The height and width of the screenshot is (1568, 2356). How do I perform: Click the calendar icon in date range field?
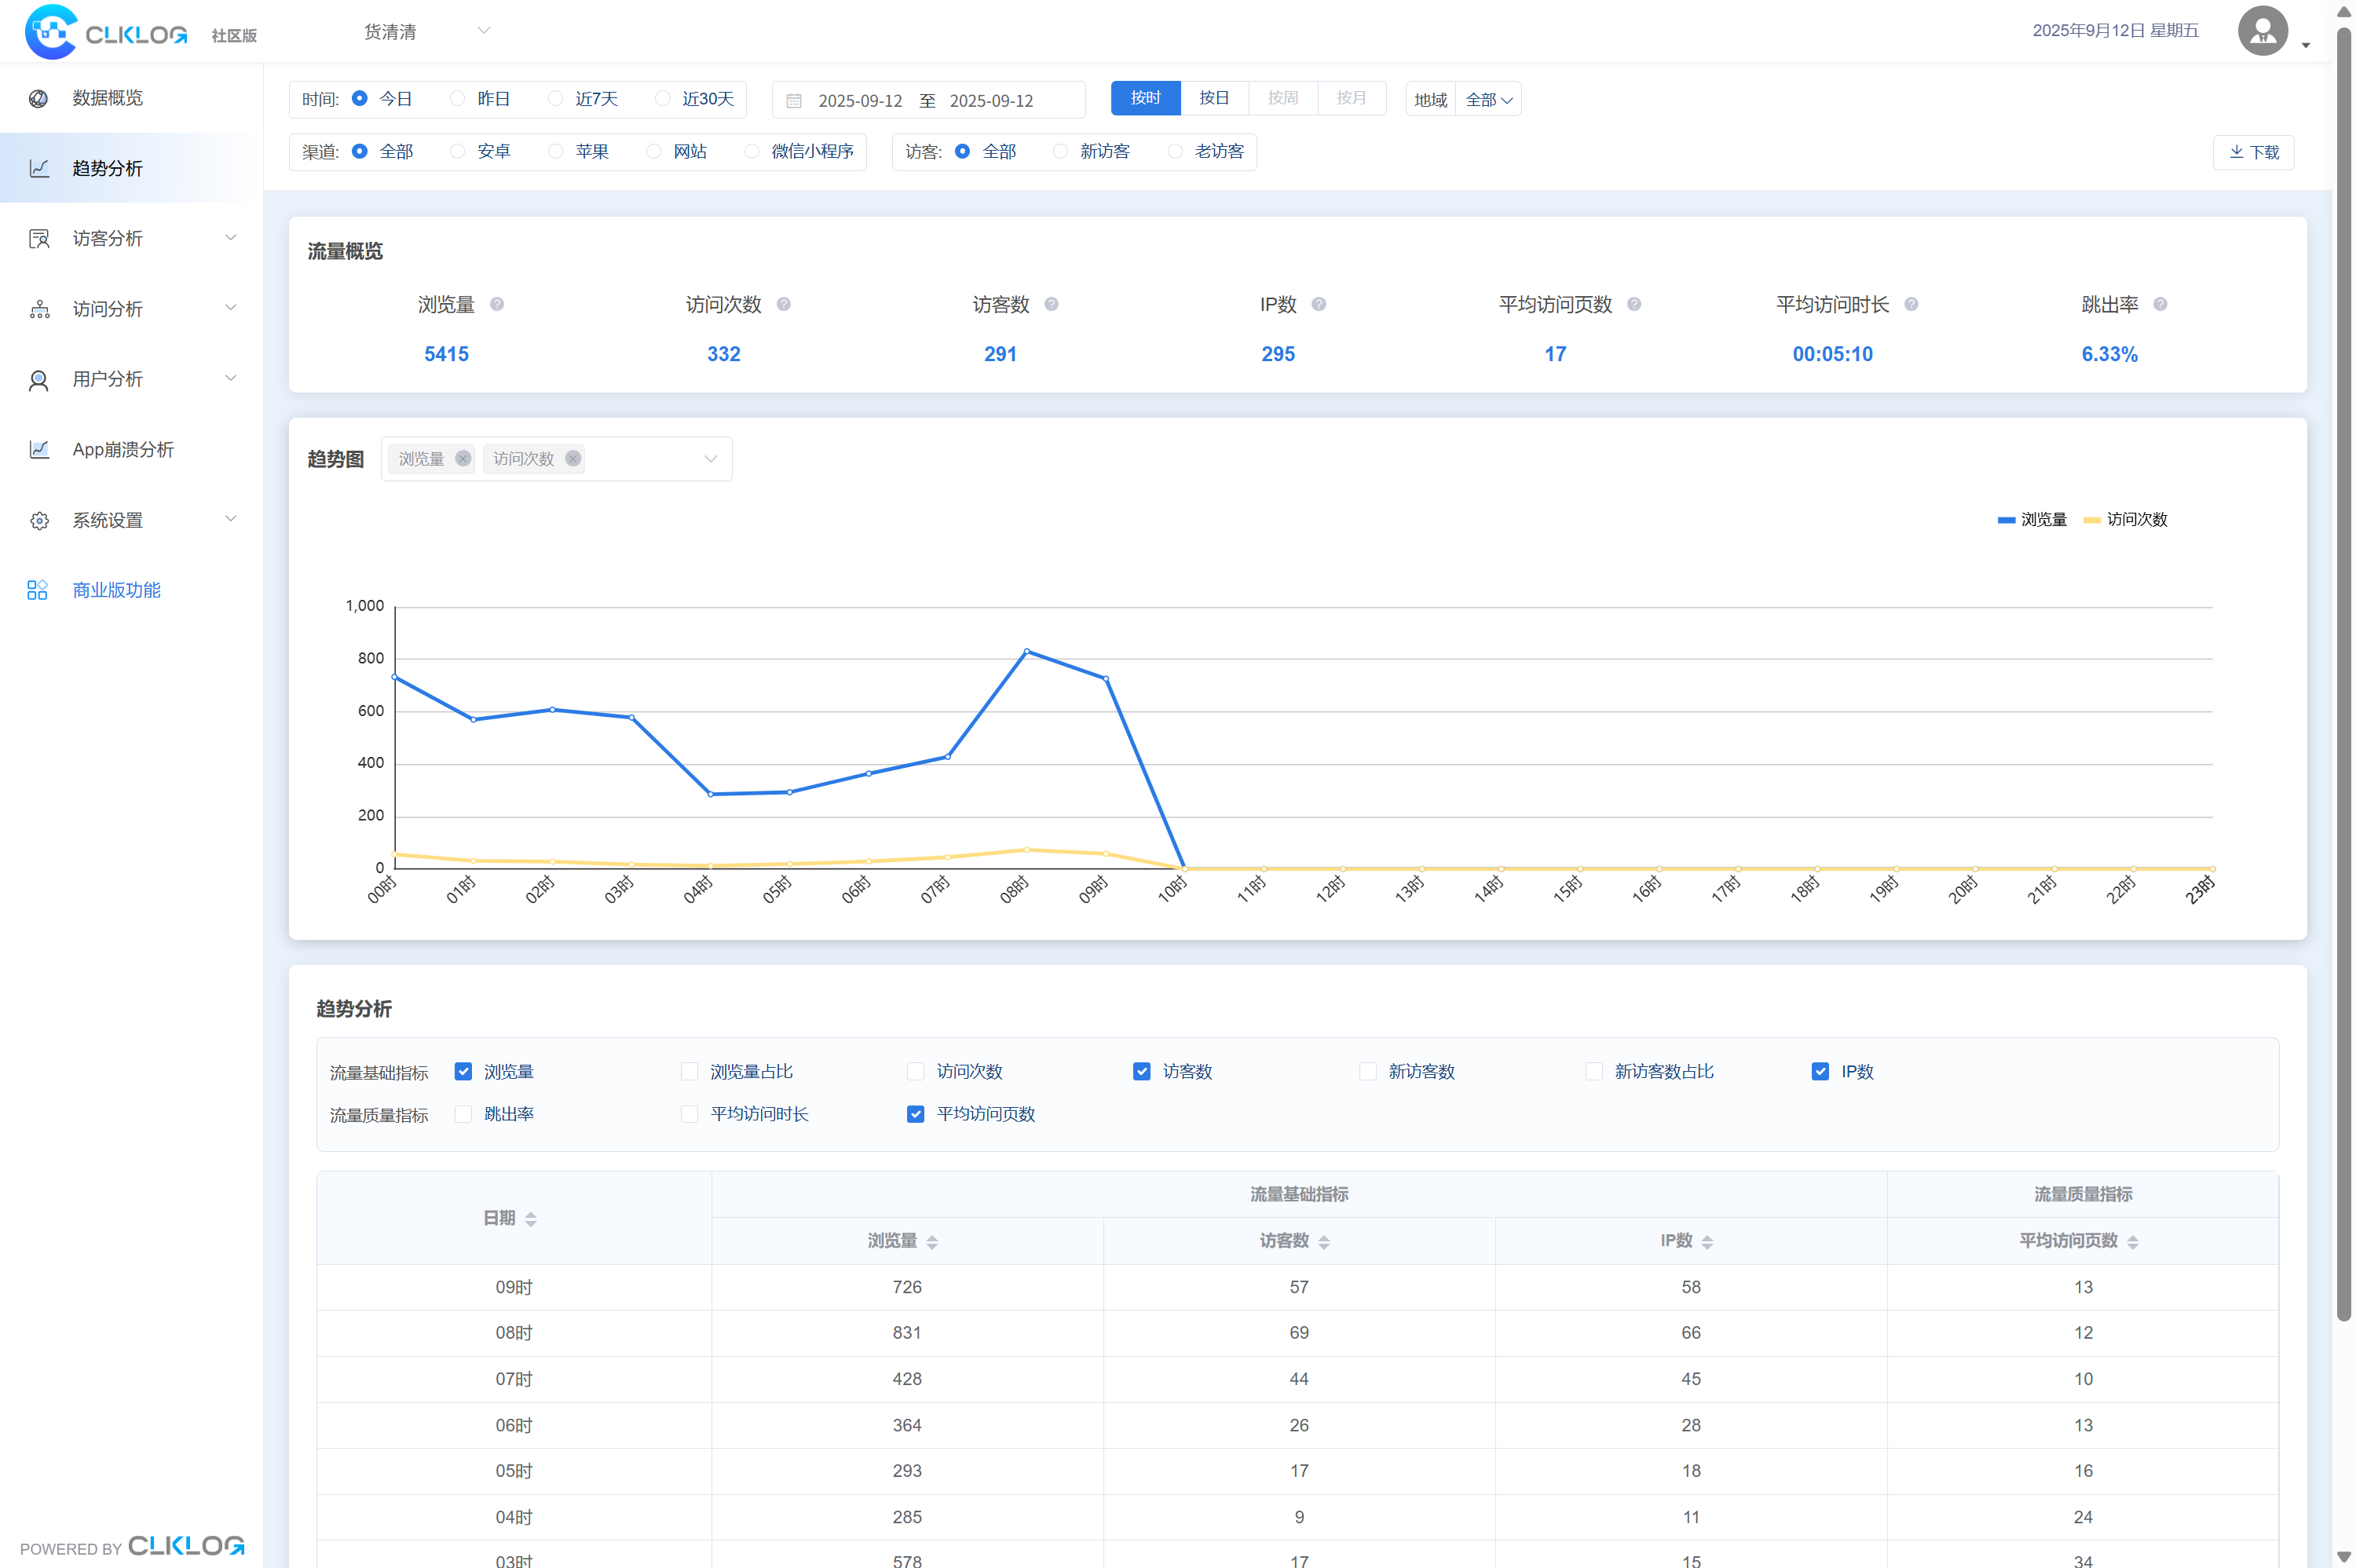pos(794,101)
